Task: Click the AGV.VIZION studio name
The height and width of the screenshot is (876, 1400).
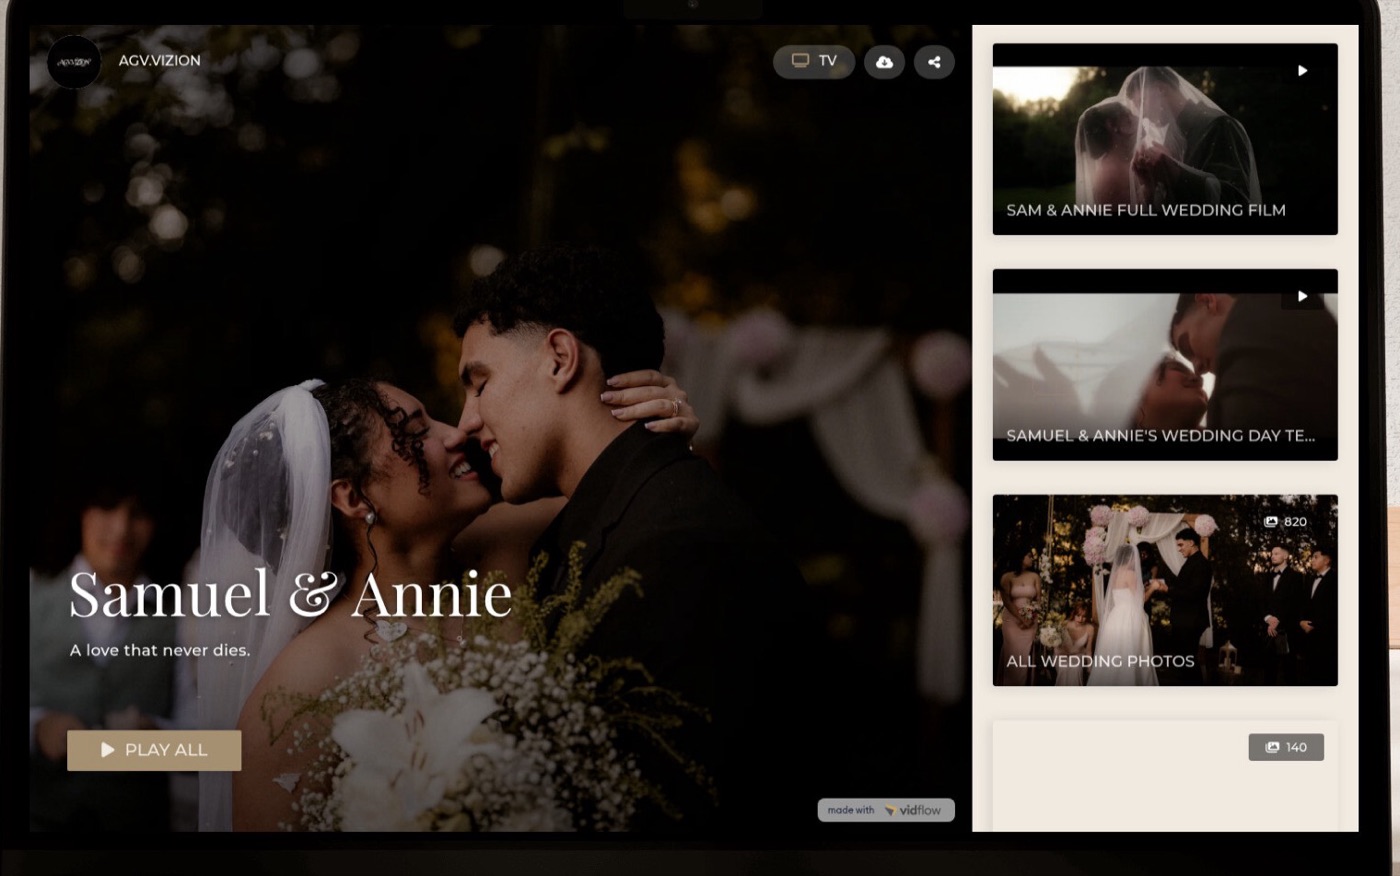Action: coord(160,61)
